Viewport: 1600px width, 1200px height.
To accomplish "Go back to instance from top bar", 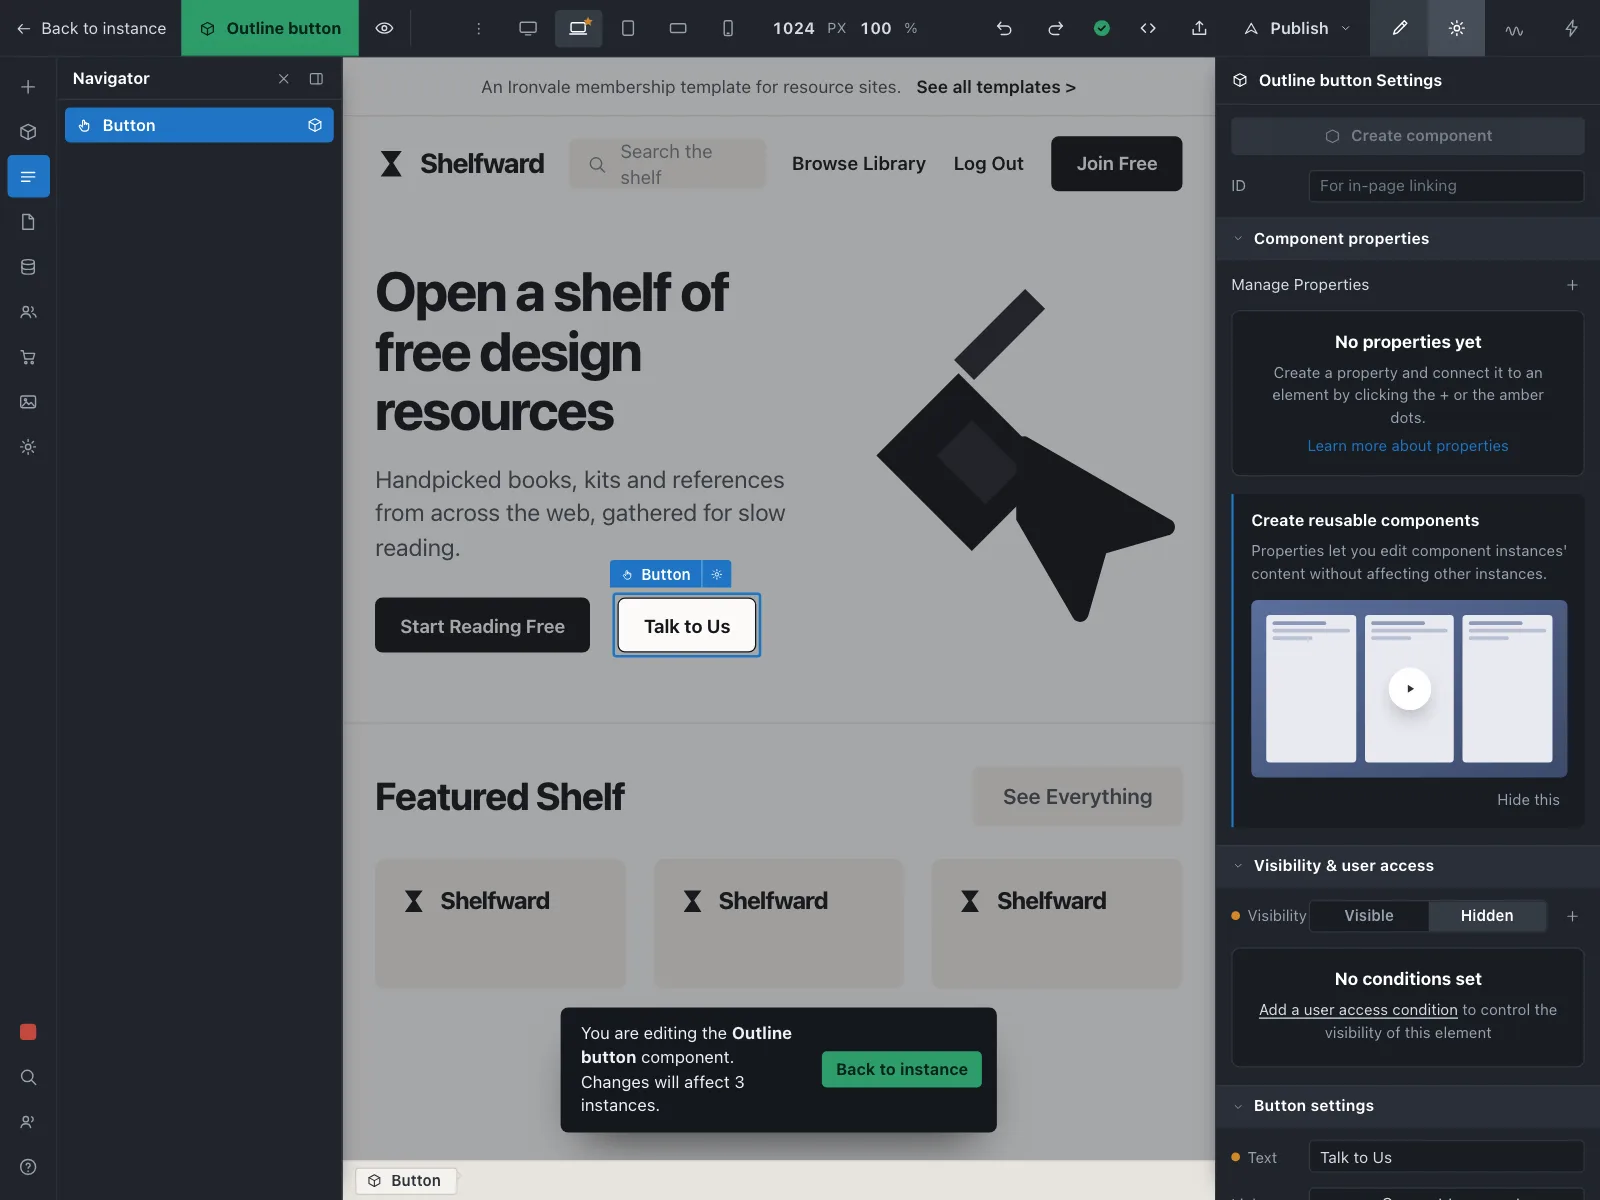I will pyautogui.click(x=91, y=28).
